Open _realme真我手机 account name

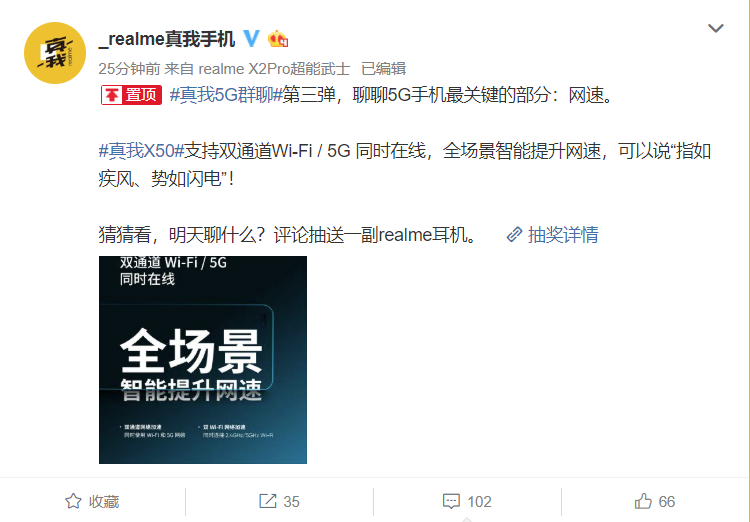[x=166, y=39]
